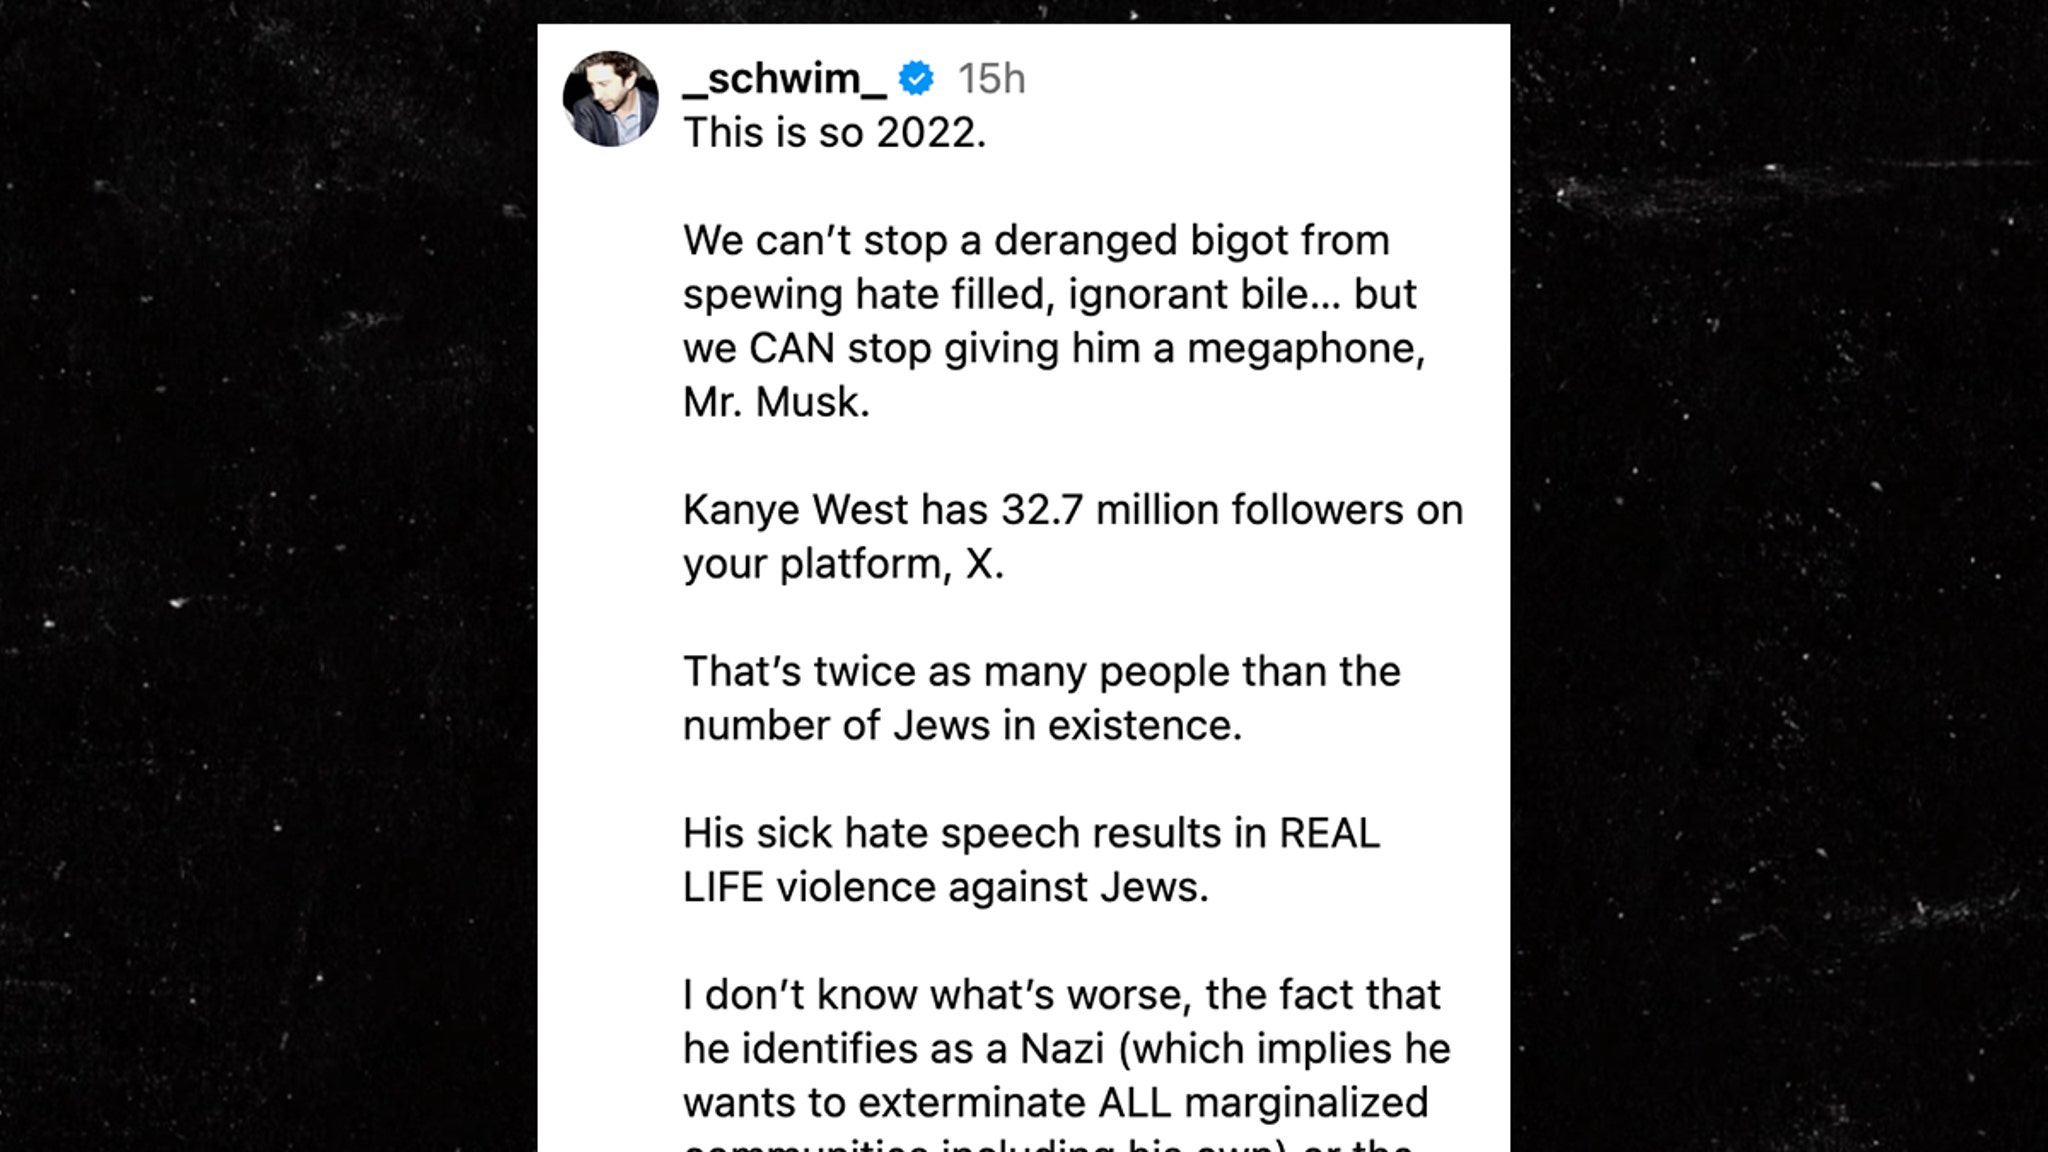Click the "Mr. Musk." text
This screenshot has width=2048, height=1152.
[776, 402]
